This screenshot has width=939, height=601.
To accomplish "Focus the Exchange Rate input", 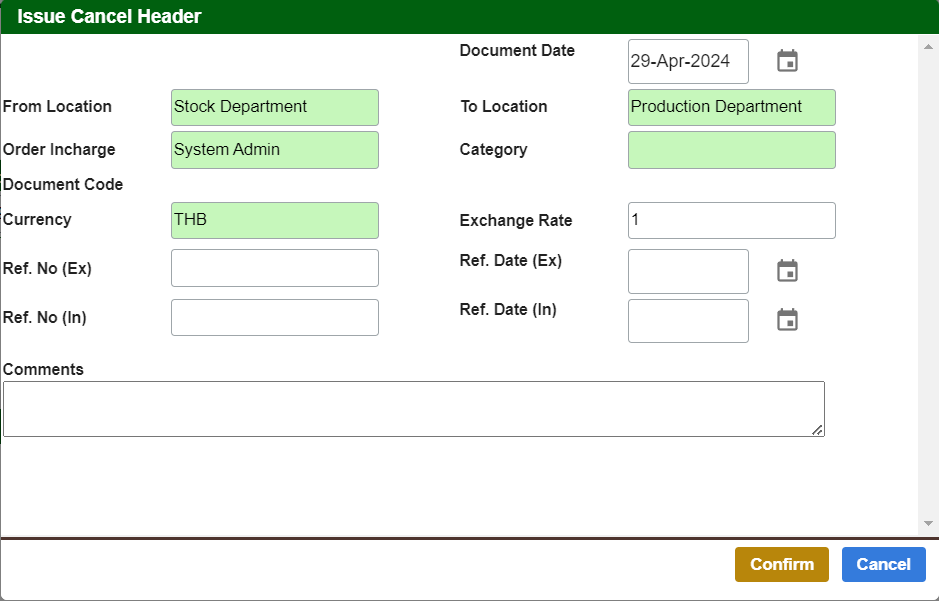I will tap(731, 220).
